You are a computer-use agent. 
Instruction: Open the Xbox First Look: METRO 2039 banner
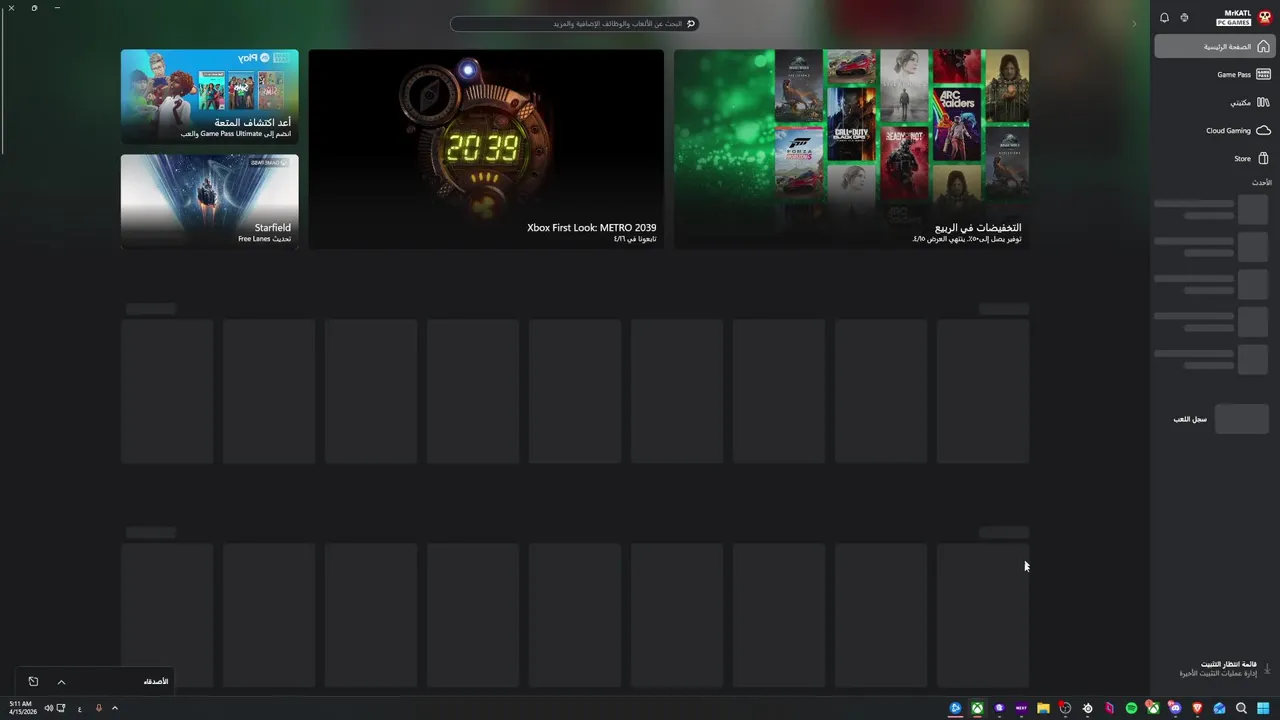[486, 149]
